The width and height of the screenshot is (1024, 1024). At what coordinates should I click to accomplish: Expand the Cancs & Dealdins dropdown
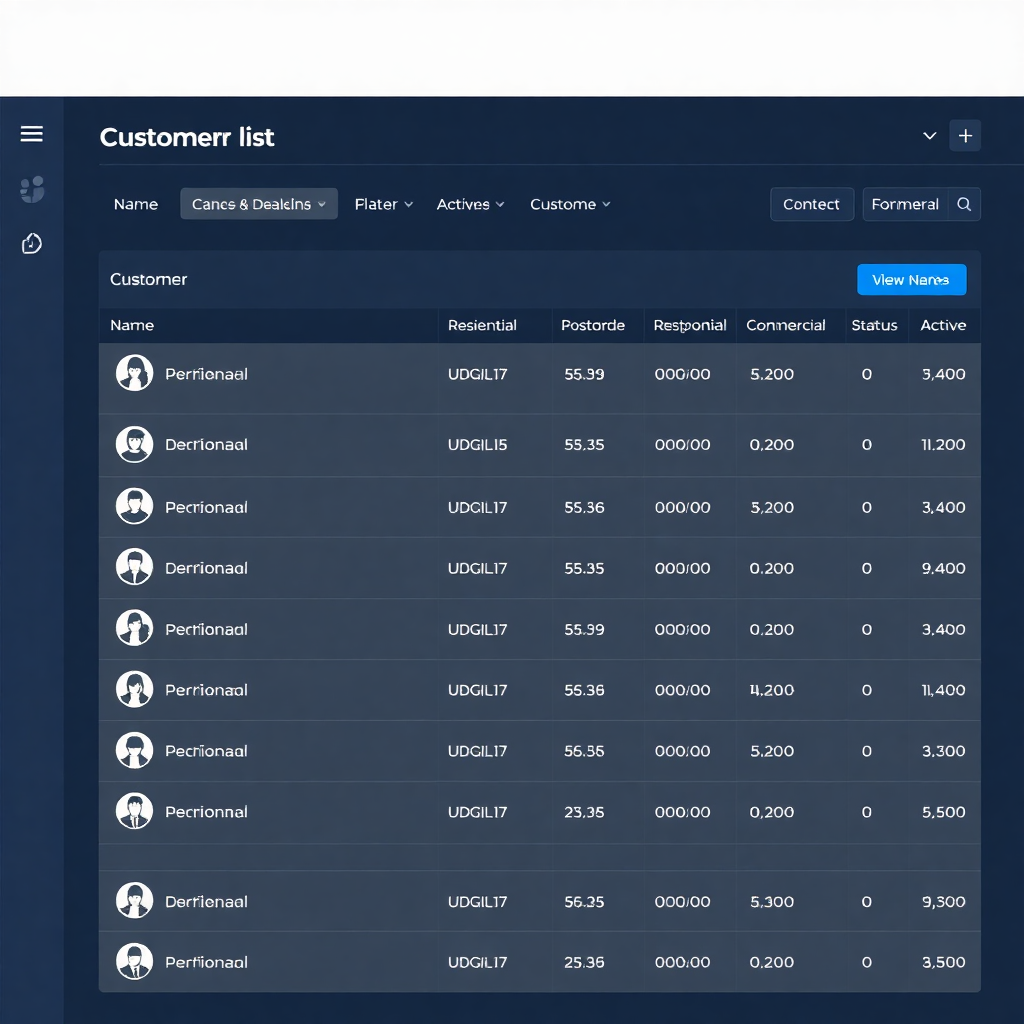click(x=258, y=204)
